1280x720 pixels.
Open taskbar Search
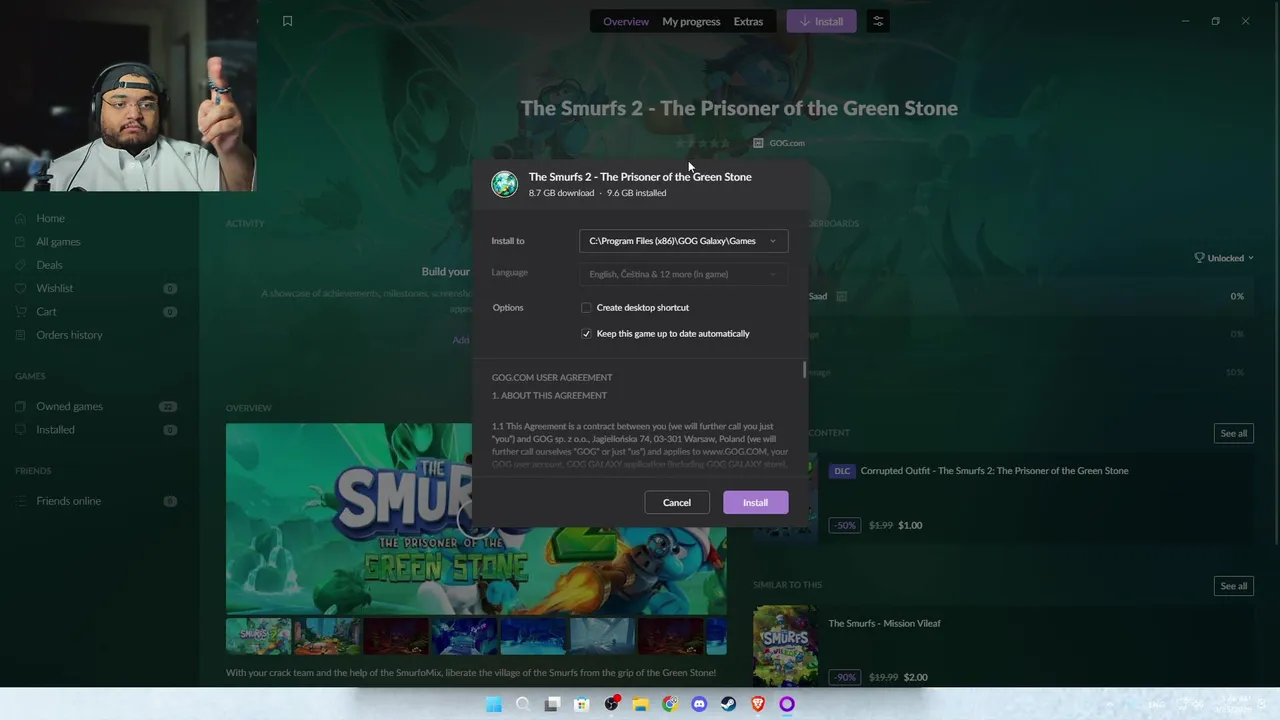point(523,704)
